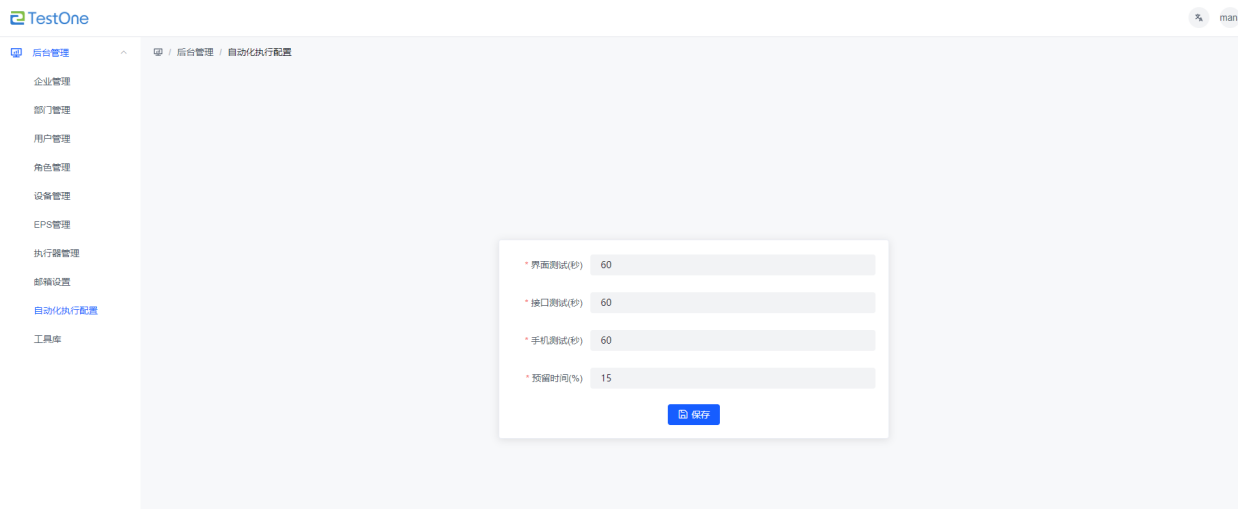
Task: Click 后台管理 breadcrumb link
Action: pyautogui.click(x=195, y=52)
